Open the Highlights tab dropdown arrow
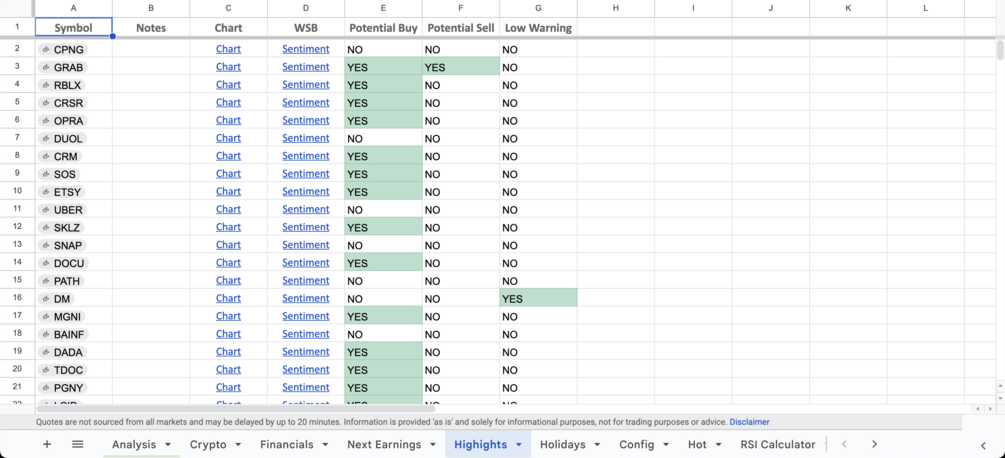The height and width of the screenshot is (458, 1005). pyautogui.click(x=519, y=445)
